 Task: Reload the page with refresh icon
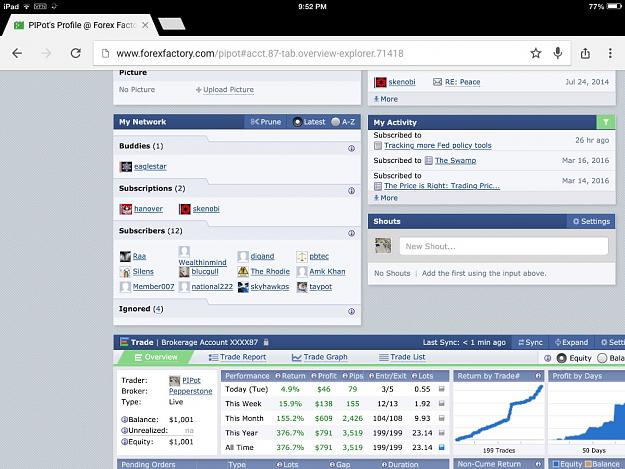pyautogui.click(x=76, y=53)
